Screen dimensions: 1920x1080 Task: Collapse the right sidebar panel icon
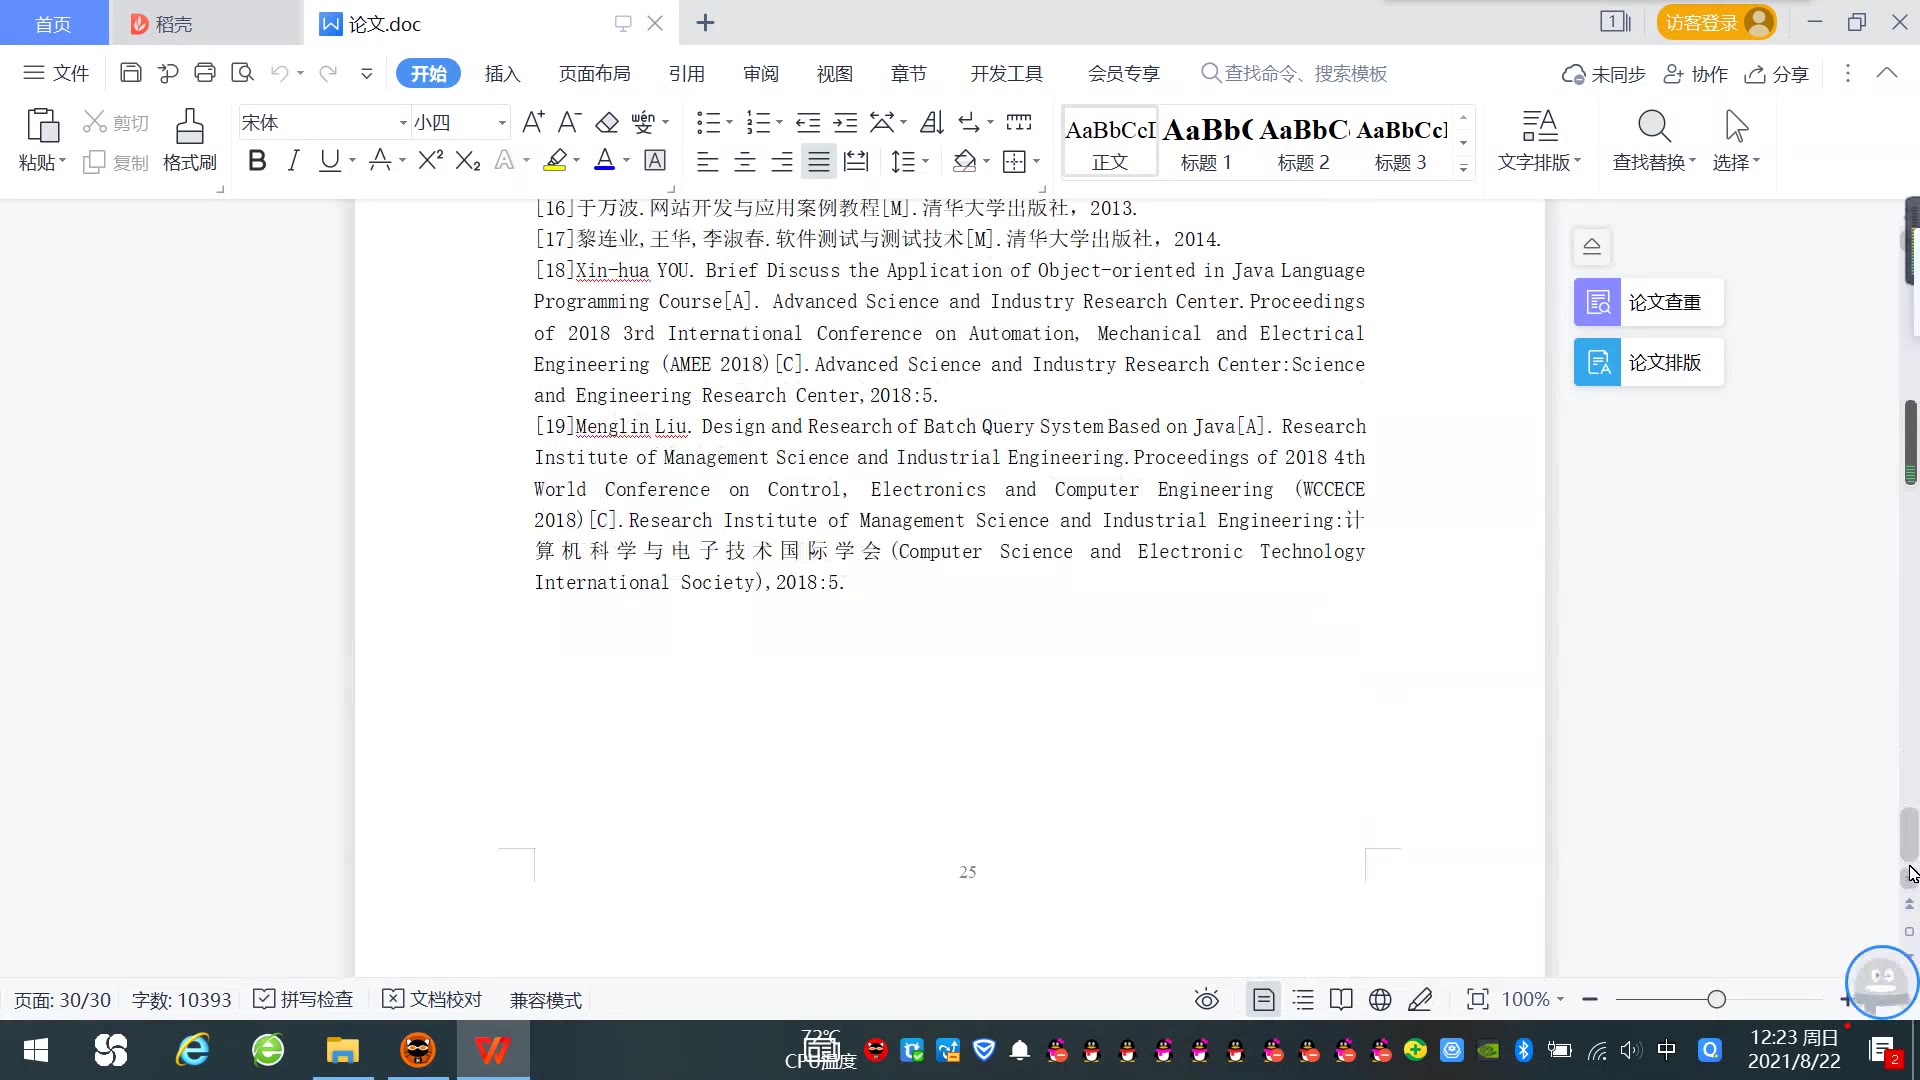tap(1592, 246)
